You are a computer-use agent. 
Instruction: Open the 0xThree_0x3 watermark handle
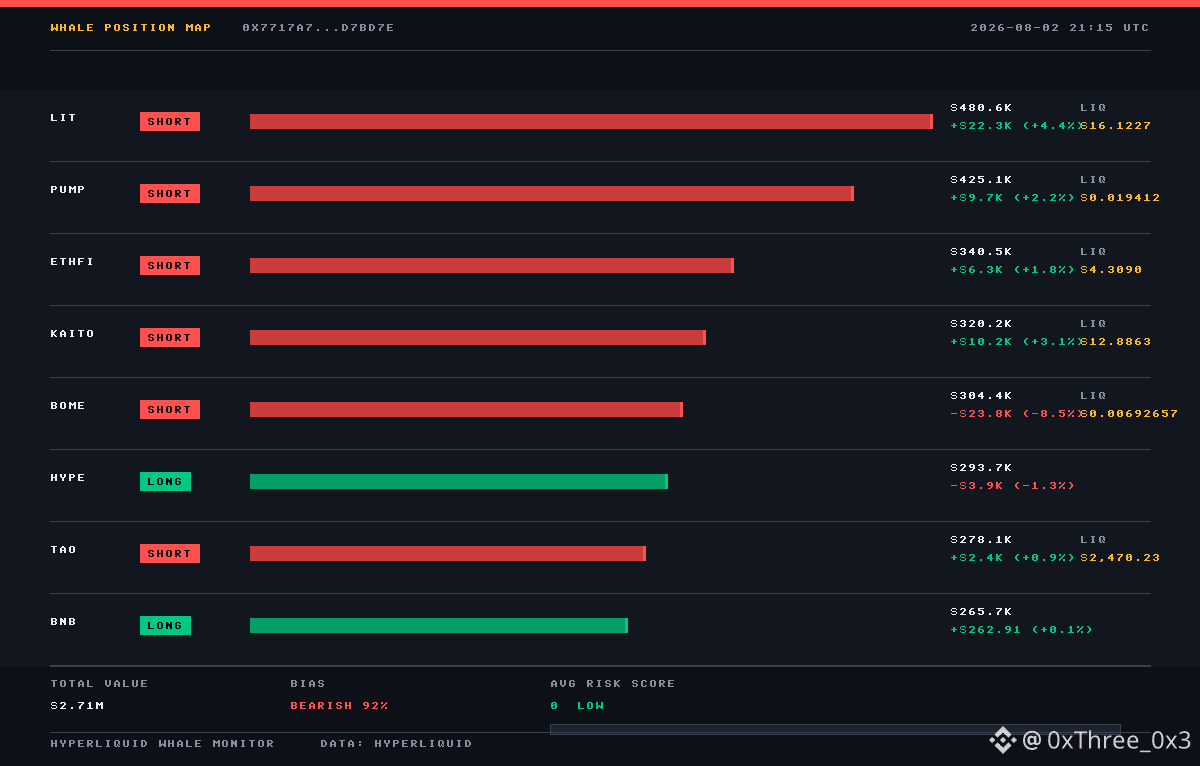pos(1107,740)
